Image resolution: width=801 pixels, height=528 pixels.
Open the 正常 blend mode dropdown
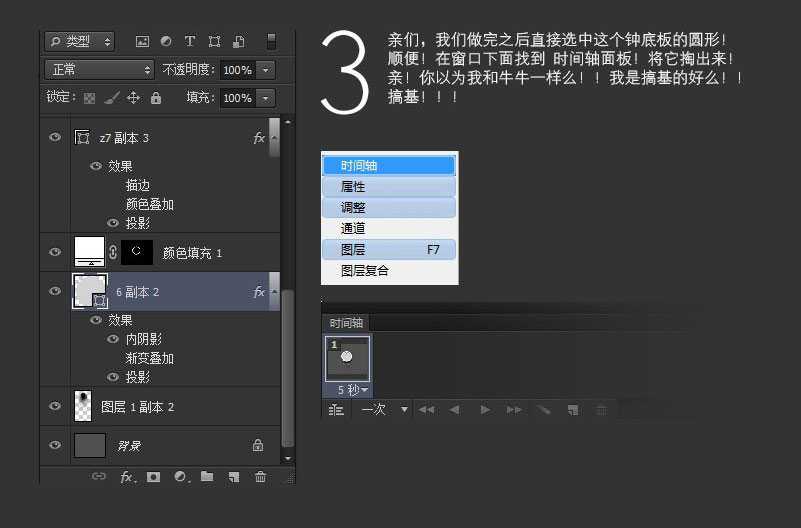coord(100,70)
